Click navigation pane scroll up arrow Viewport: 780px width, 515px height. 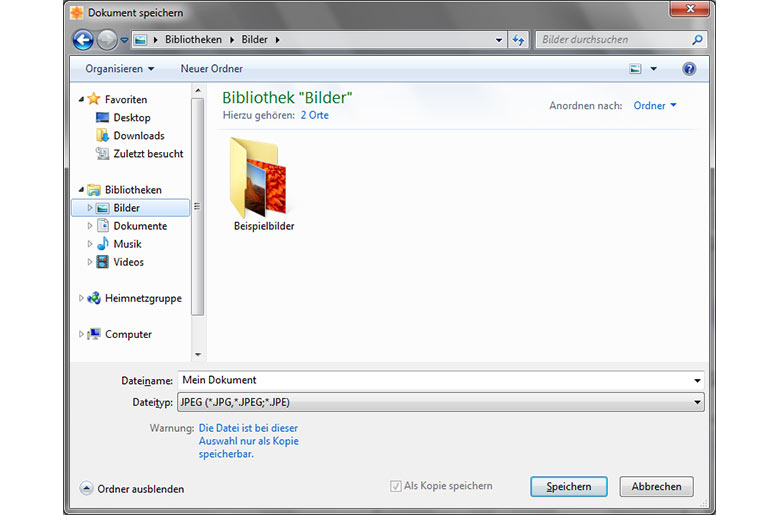coord(197,91)
